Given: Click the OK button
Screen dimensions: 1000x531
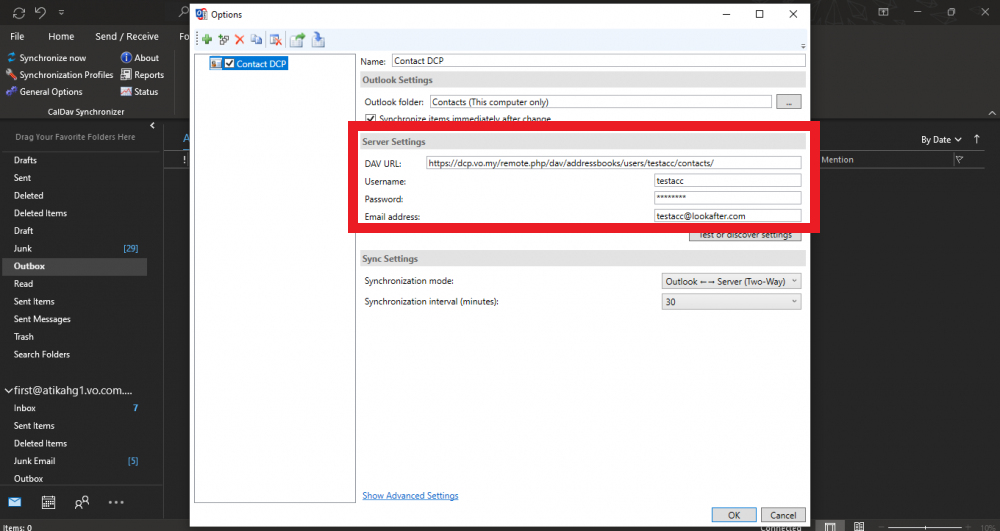Looking at the screenshot, I should point(734,515).
